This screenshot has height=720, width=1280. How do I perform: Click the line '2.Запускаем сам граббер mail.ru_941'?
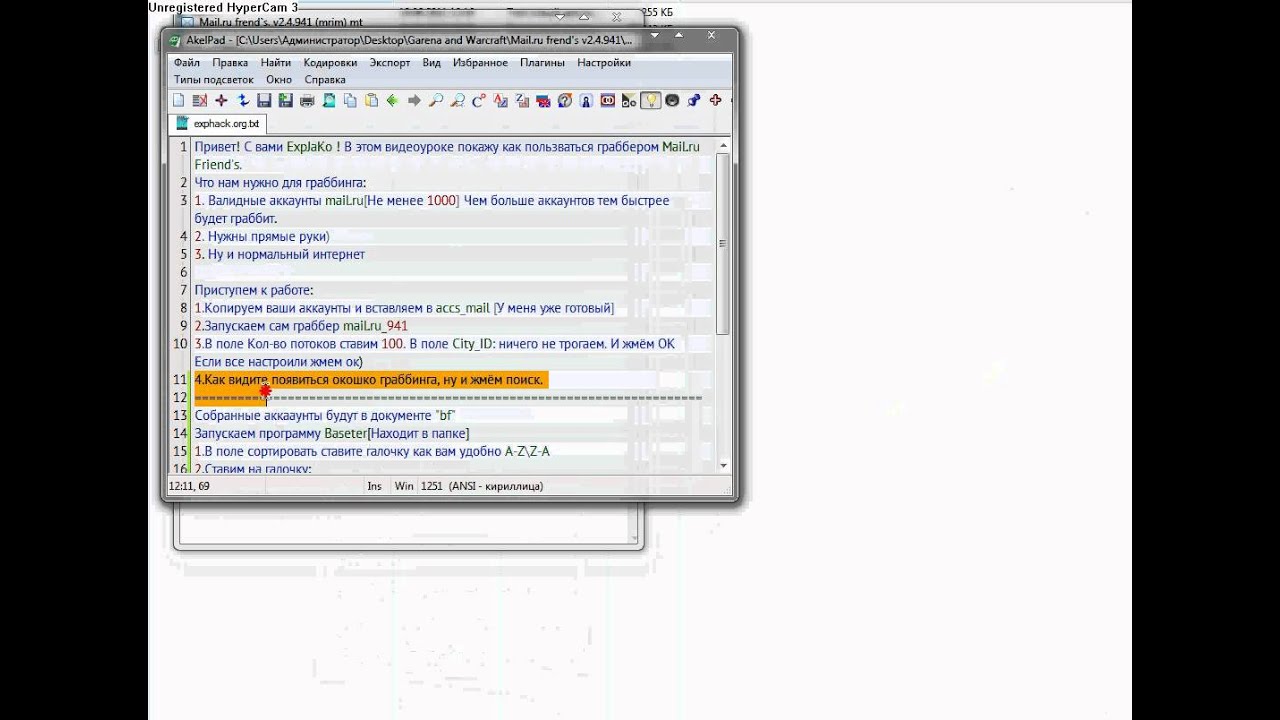pyautogui.click(x=301, y=326)
